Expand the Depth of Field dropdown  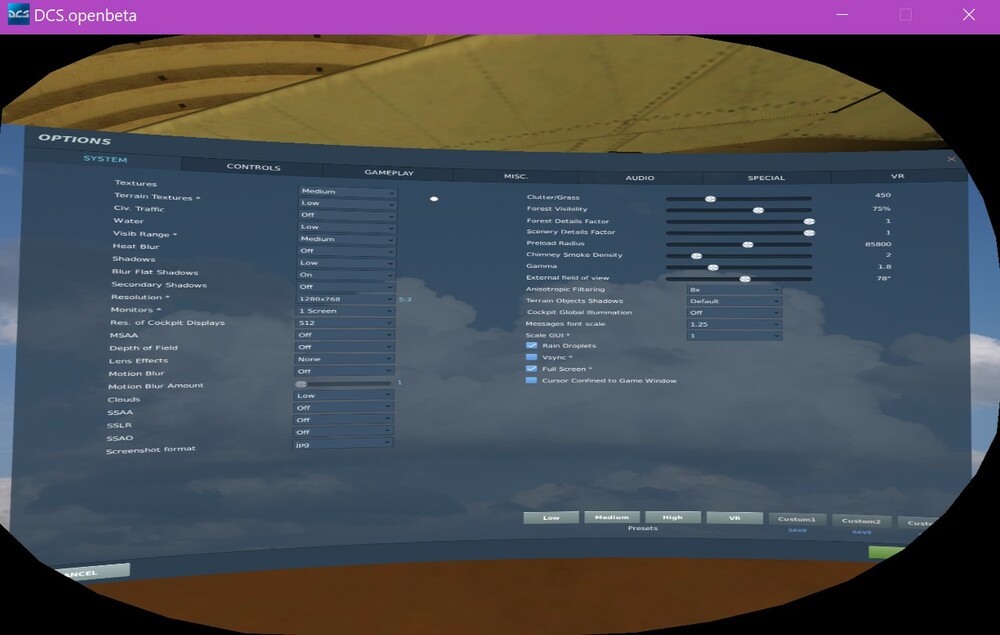tap(344, 347)
